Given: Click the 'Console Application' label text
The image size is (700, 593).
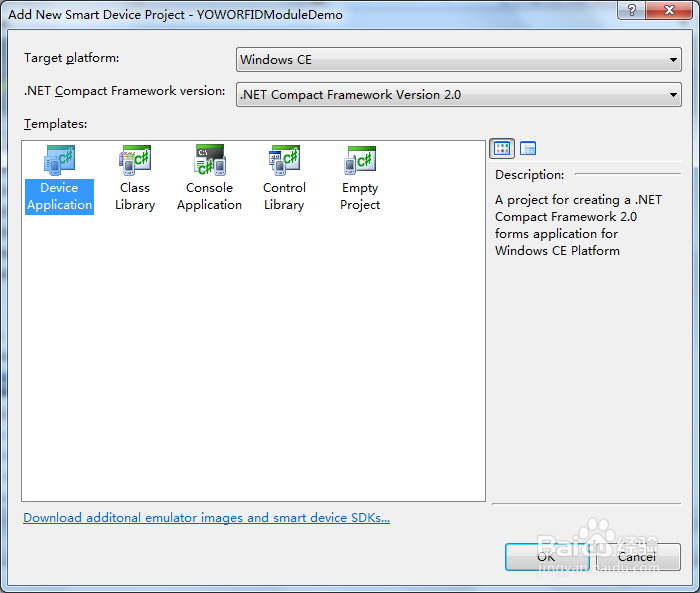Looking at the screenshot, I should click(209, 196).
